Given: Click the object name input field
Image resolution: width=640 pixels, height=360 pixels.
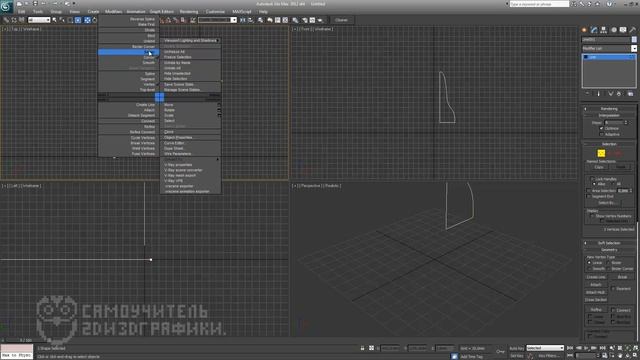Looking at the screenshot, I should (606, 39).
